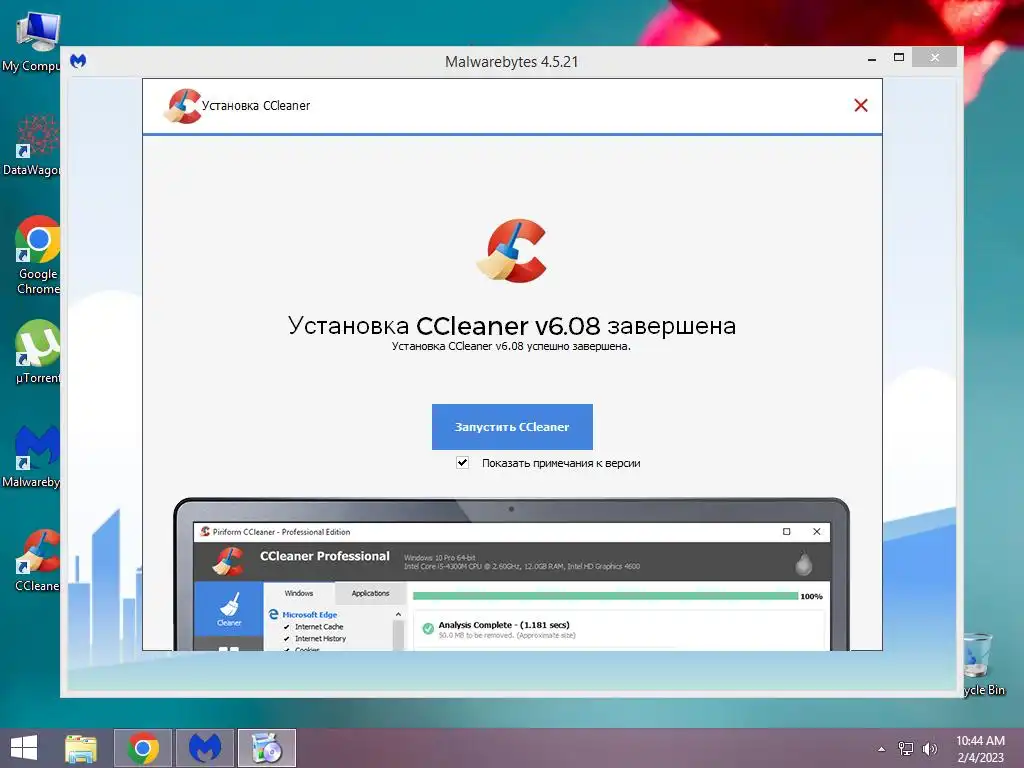Open the Recycle Bin on desktop
The image size is (1024, 768).
[984, 664]
